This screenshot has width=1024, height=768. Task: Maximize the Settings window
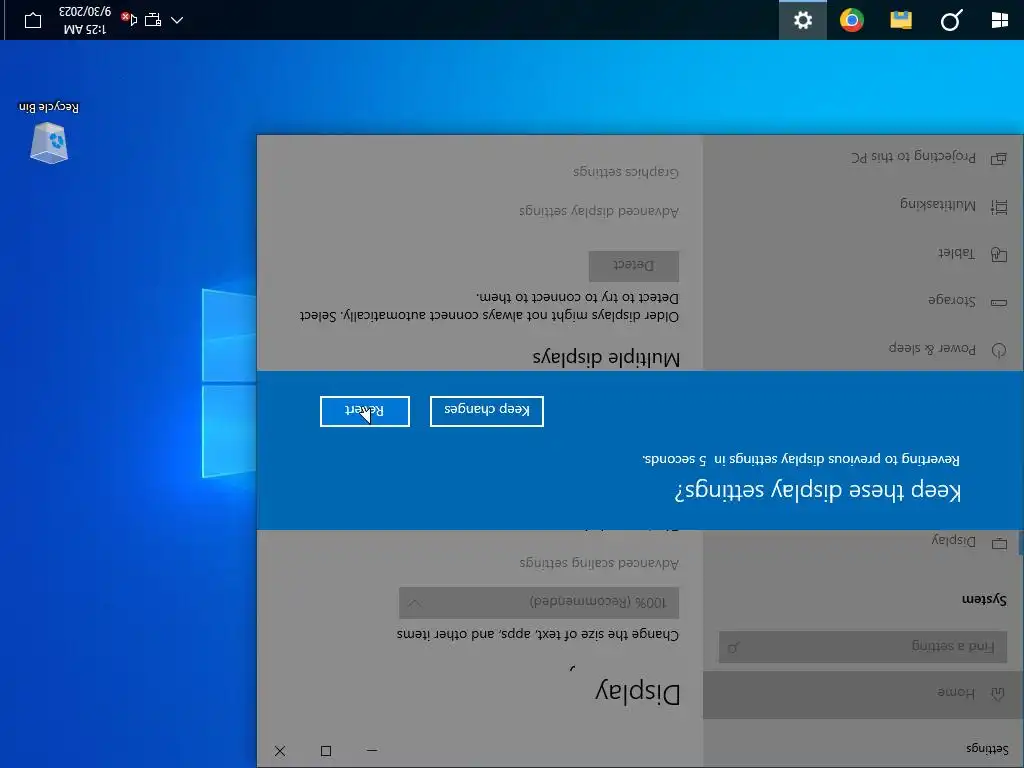click(326, 750)
